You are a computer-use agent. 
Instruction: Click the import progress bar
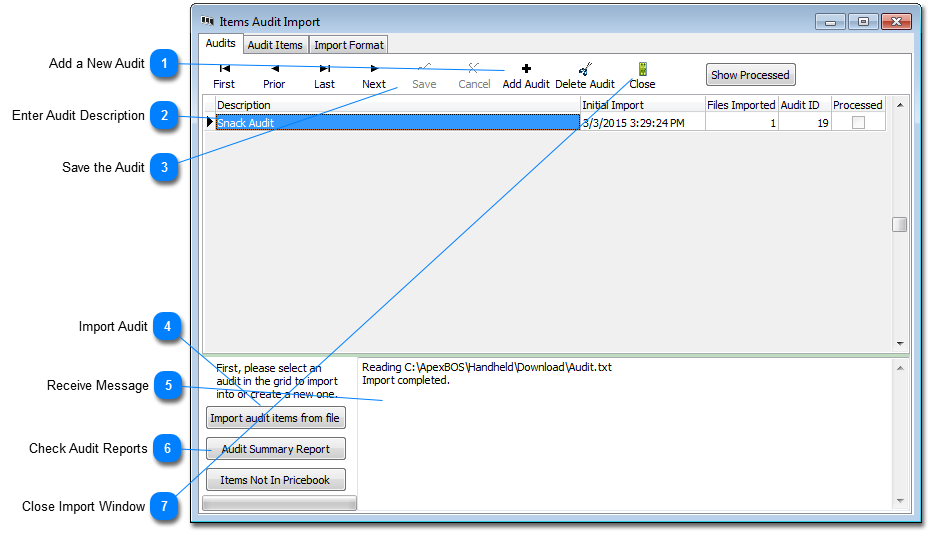[x=279, y=503]
